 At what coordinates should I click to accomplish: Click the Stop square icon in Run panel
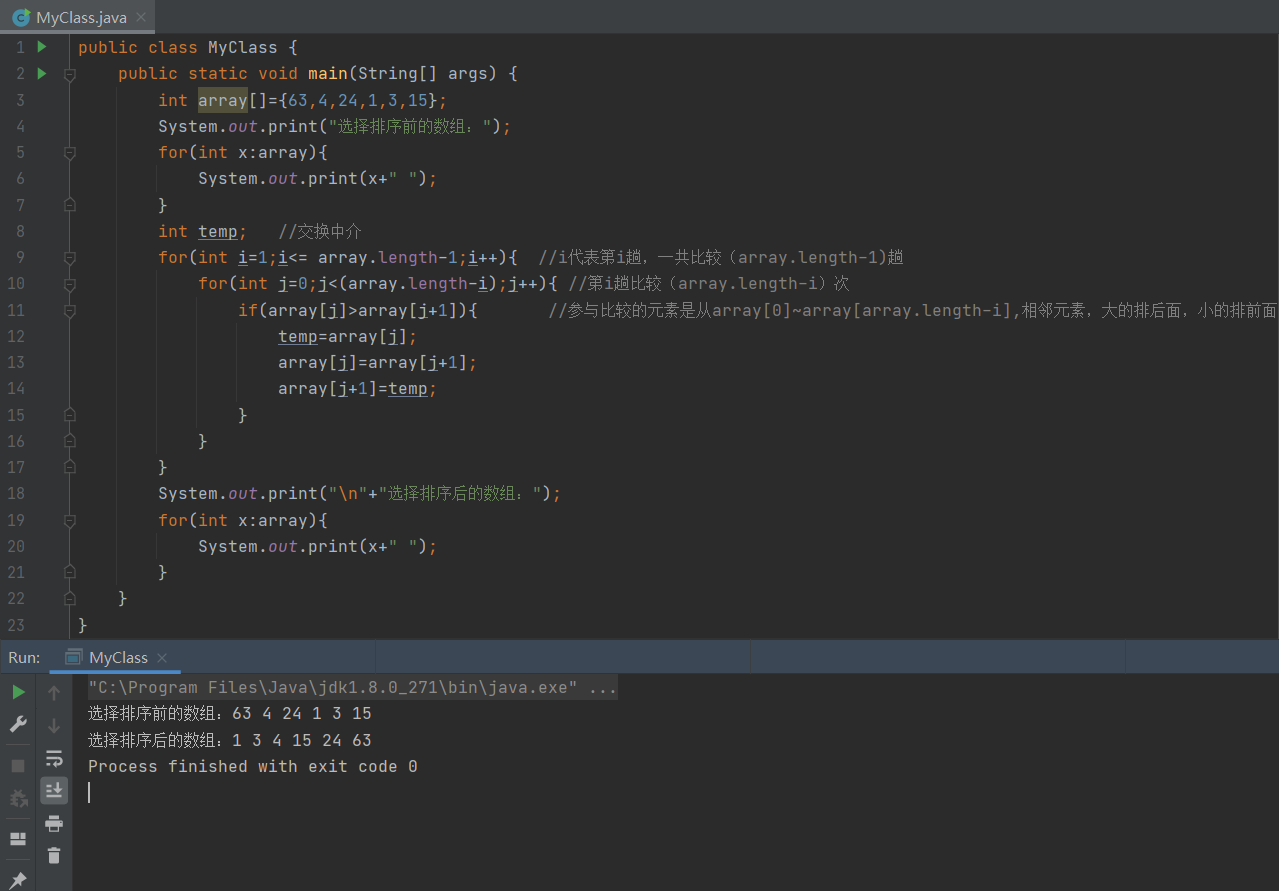click(x=18, y=766)
